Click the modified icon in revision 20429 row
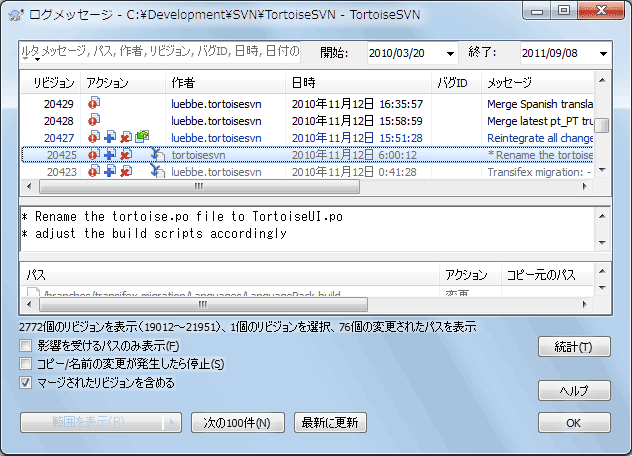 coord(94,103)
